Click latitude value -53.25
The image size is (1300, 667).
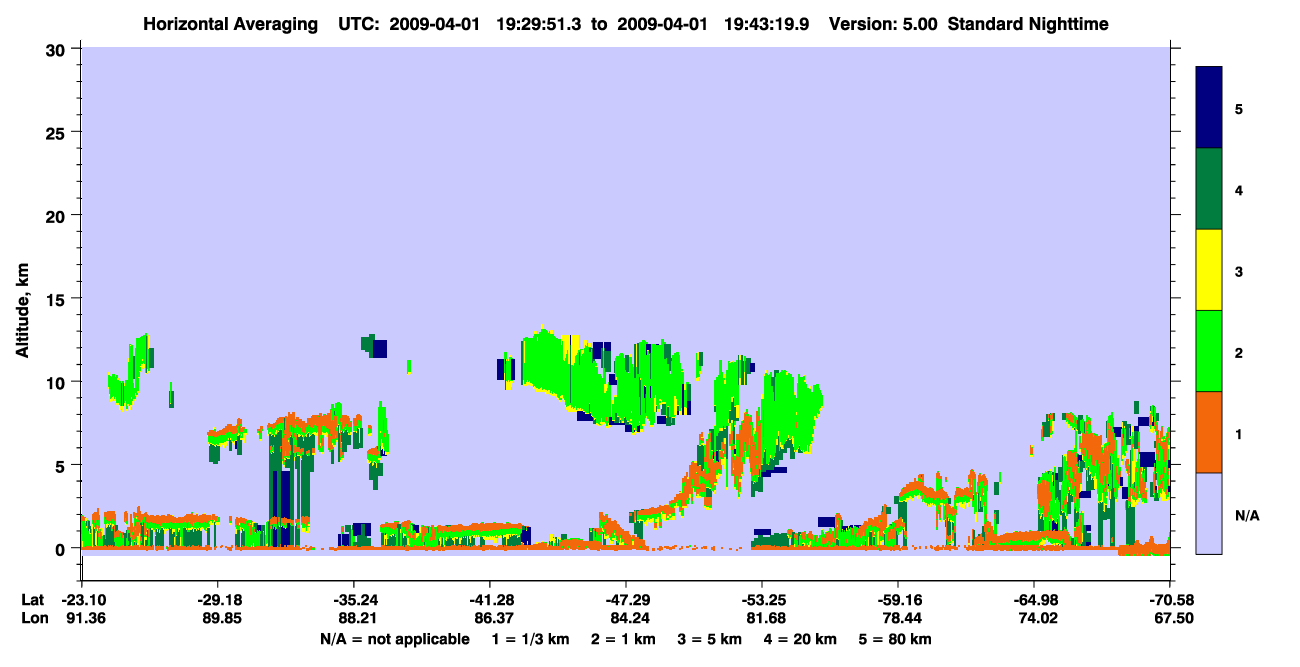(x=761, y=600)
